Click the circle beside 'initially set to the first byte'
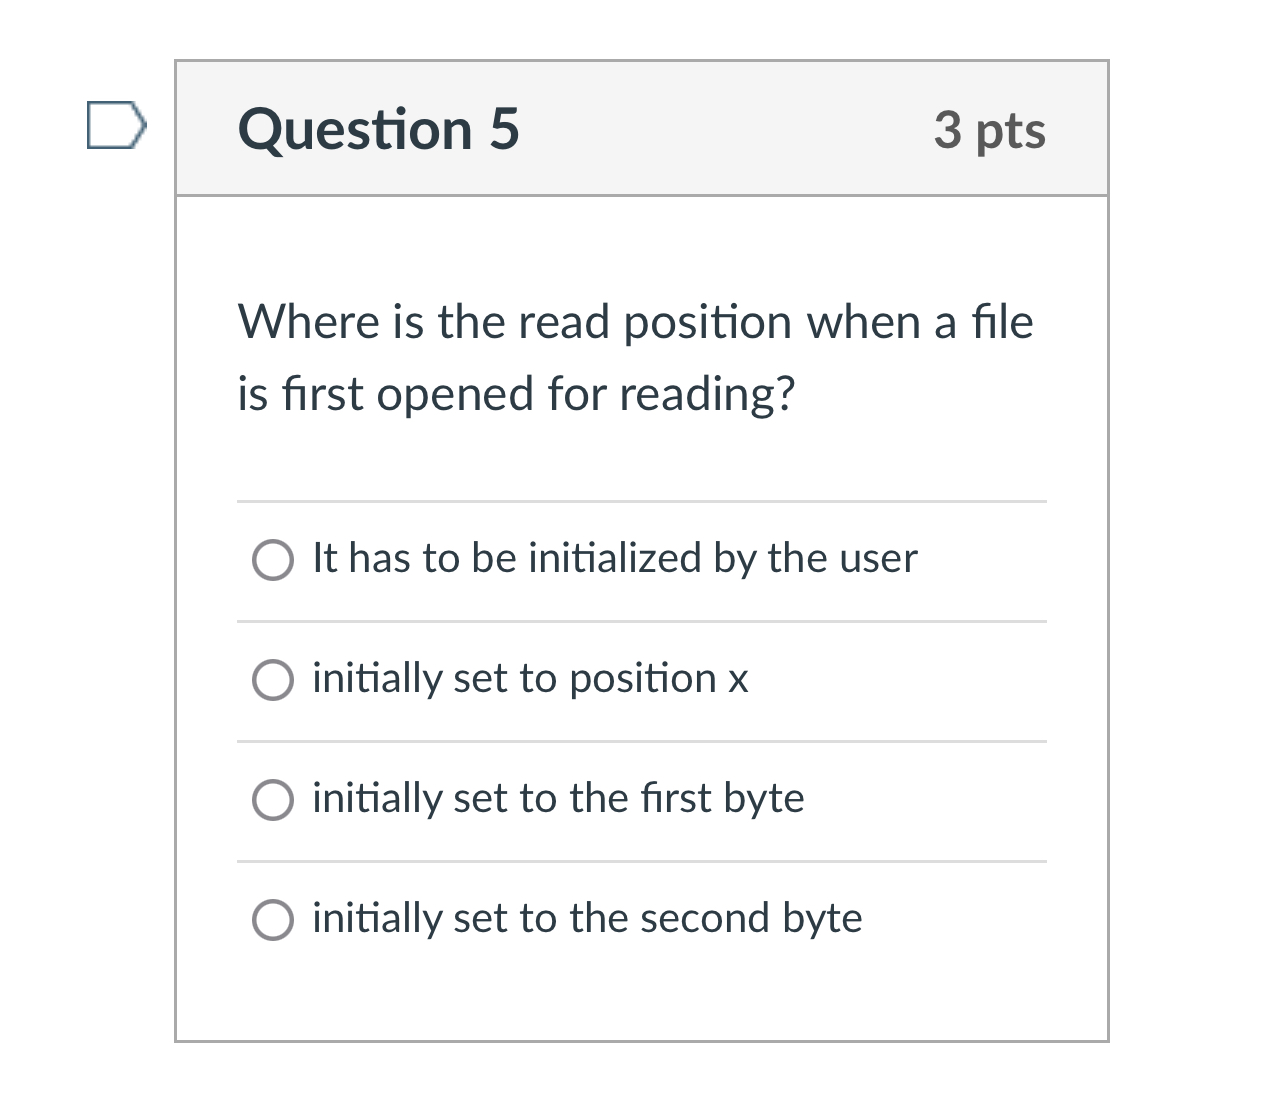Screen dimensions: 1284x1102 click(x=272, y=800)
